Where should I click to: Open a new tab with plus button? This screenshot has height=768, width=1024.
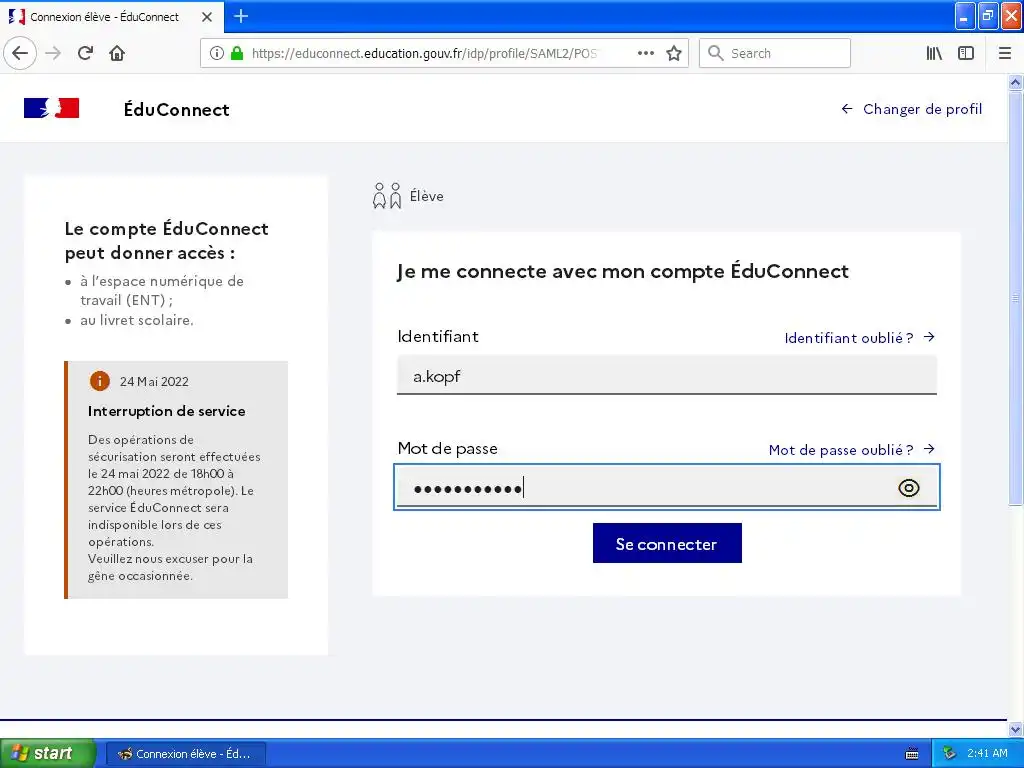point(241,16)
